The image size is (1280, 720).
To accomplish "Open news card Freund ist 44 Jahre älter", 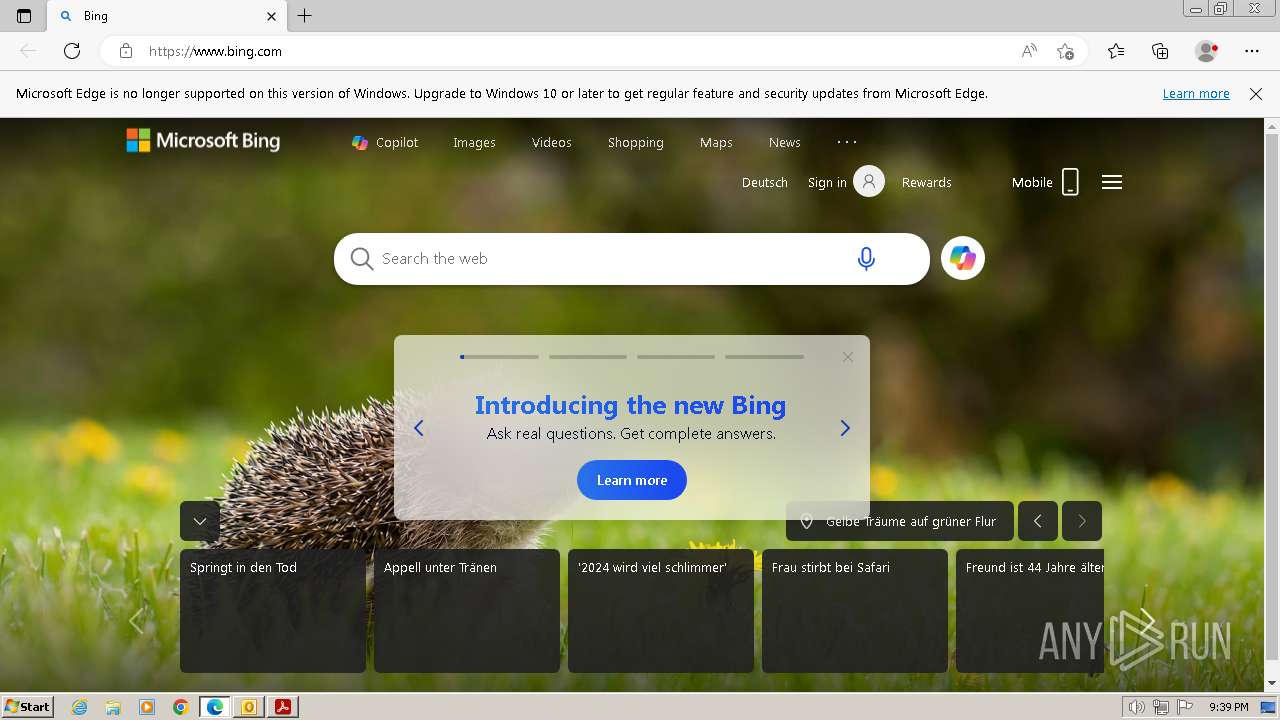I will pos(1030,611).
